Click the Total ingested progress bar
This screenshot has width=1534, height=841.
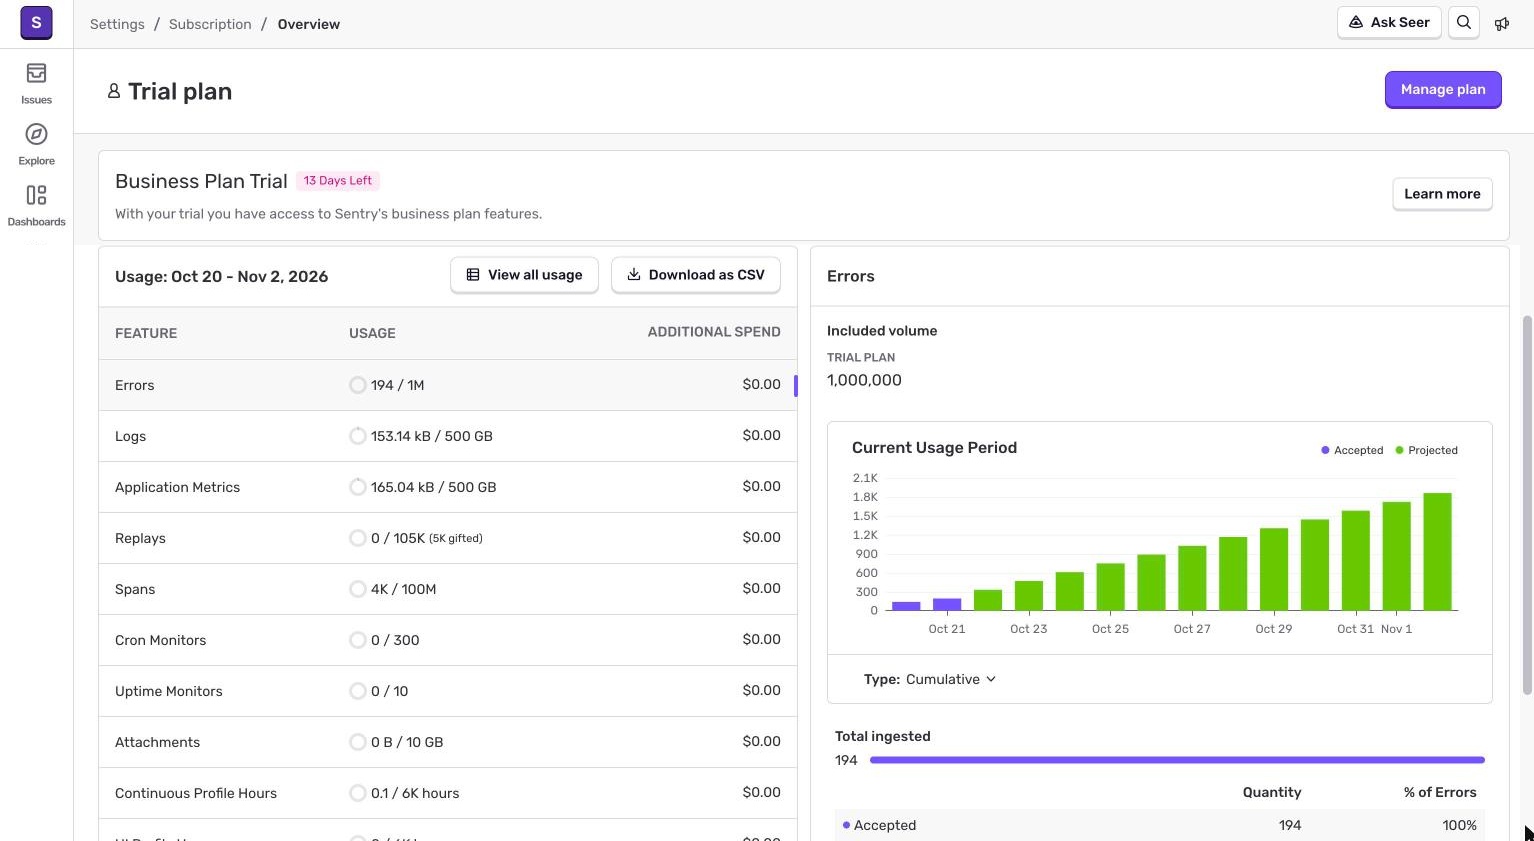click(x=1177, y=760)
